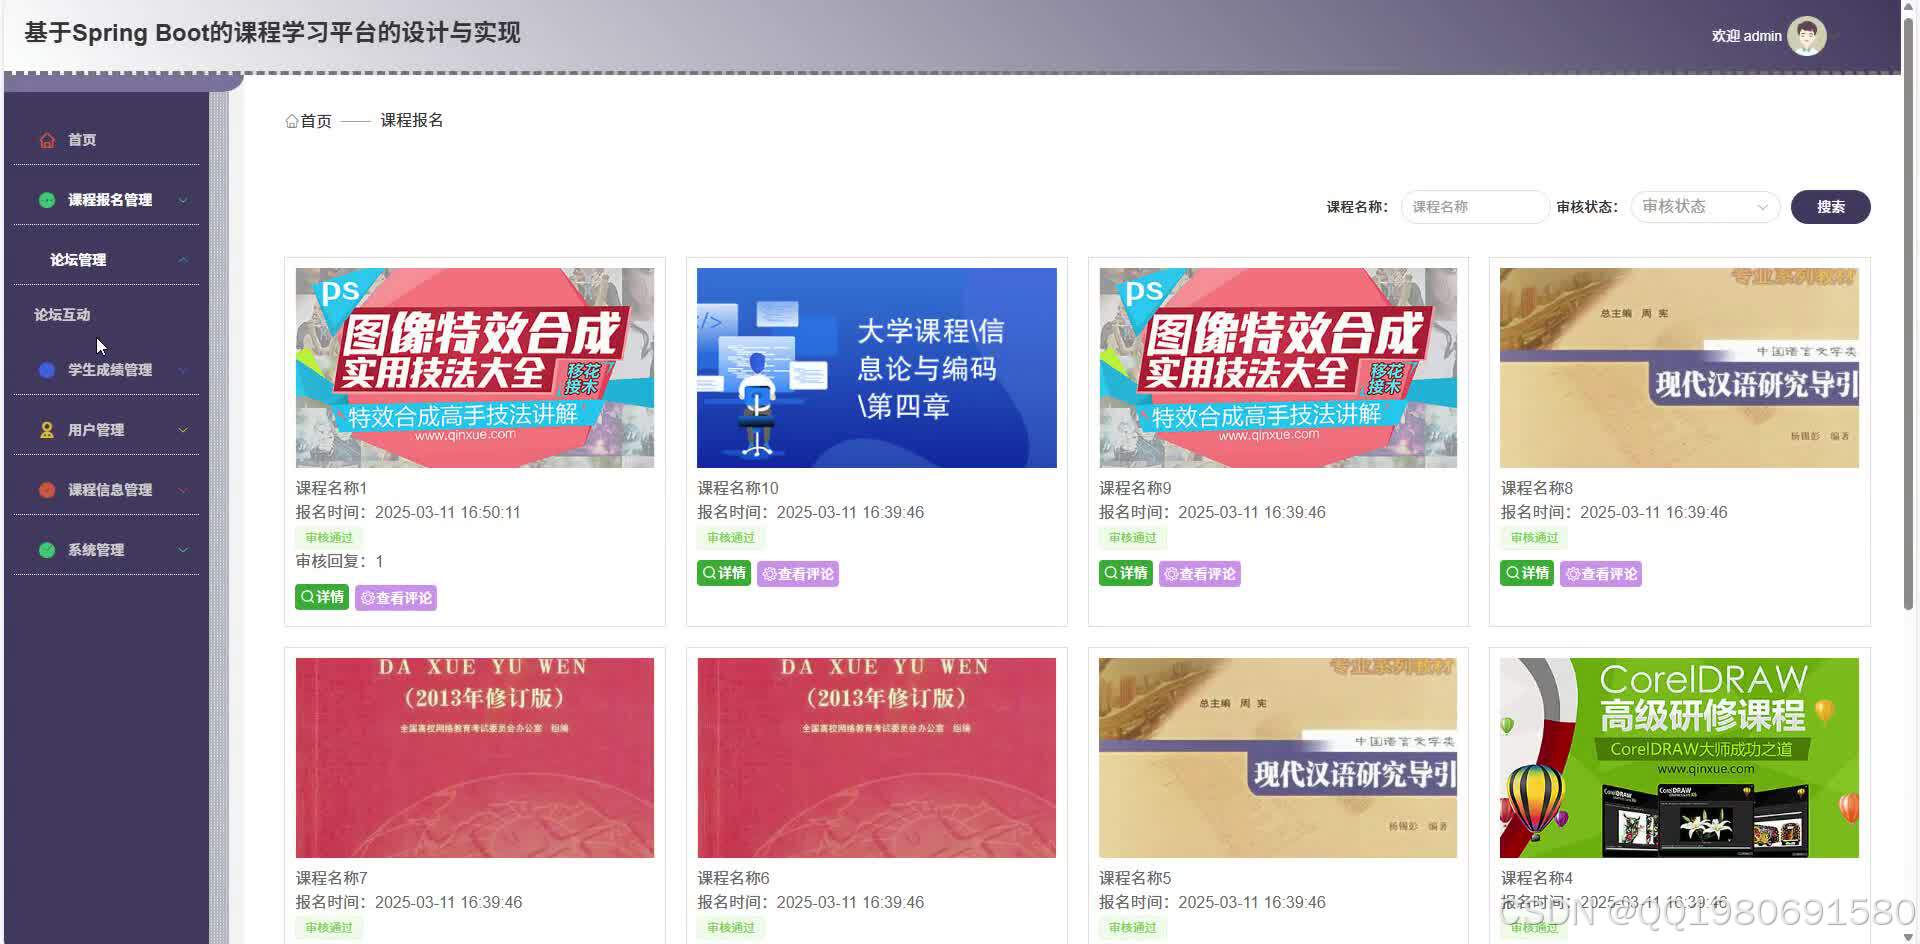Click the 审核通过 status tag on 课程名称1
1920x944 pixels.
328,537
